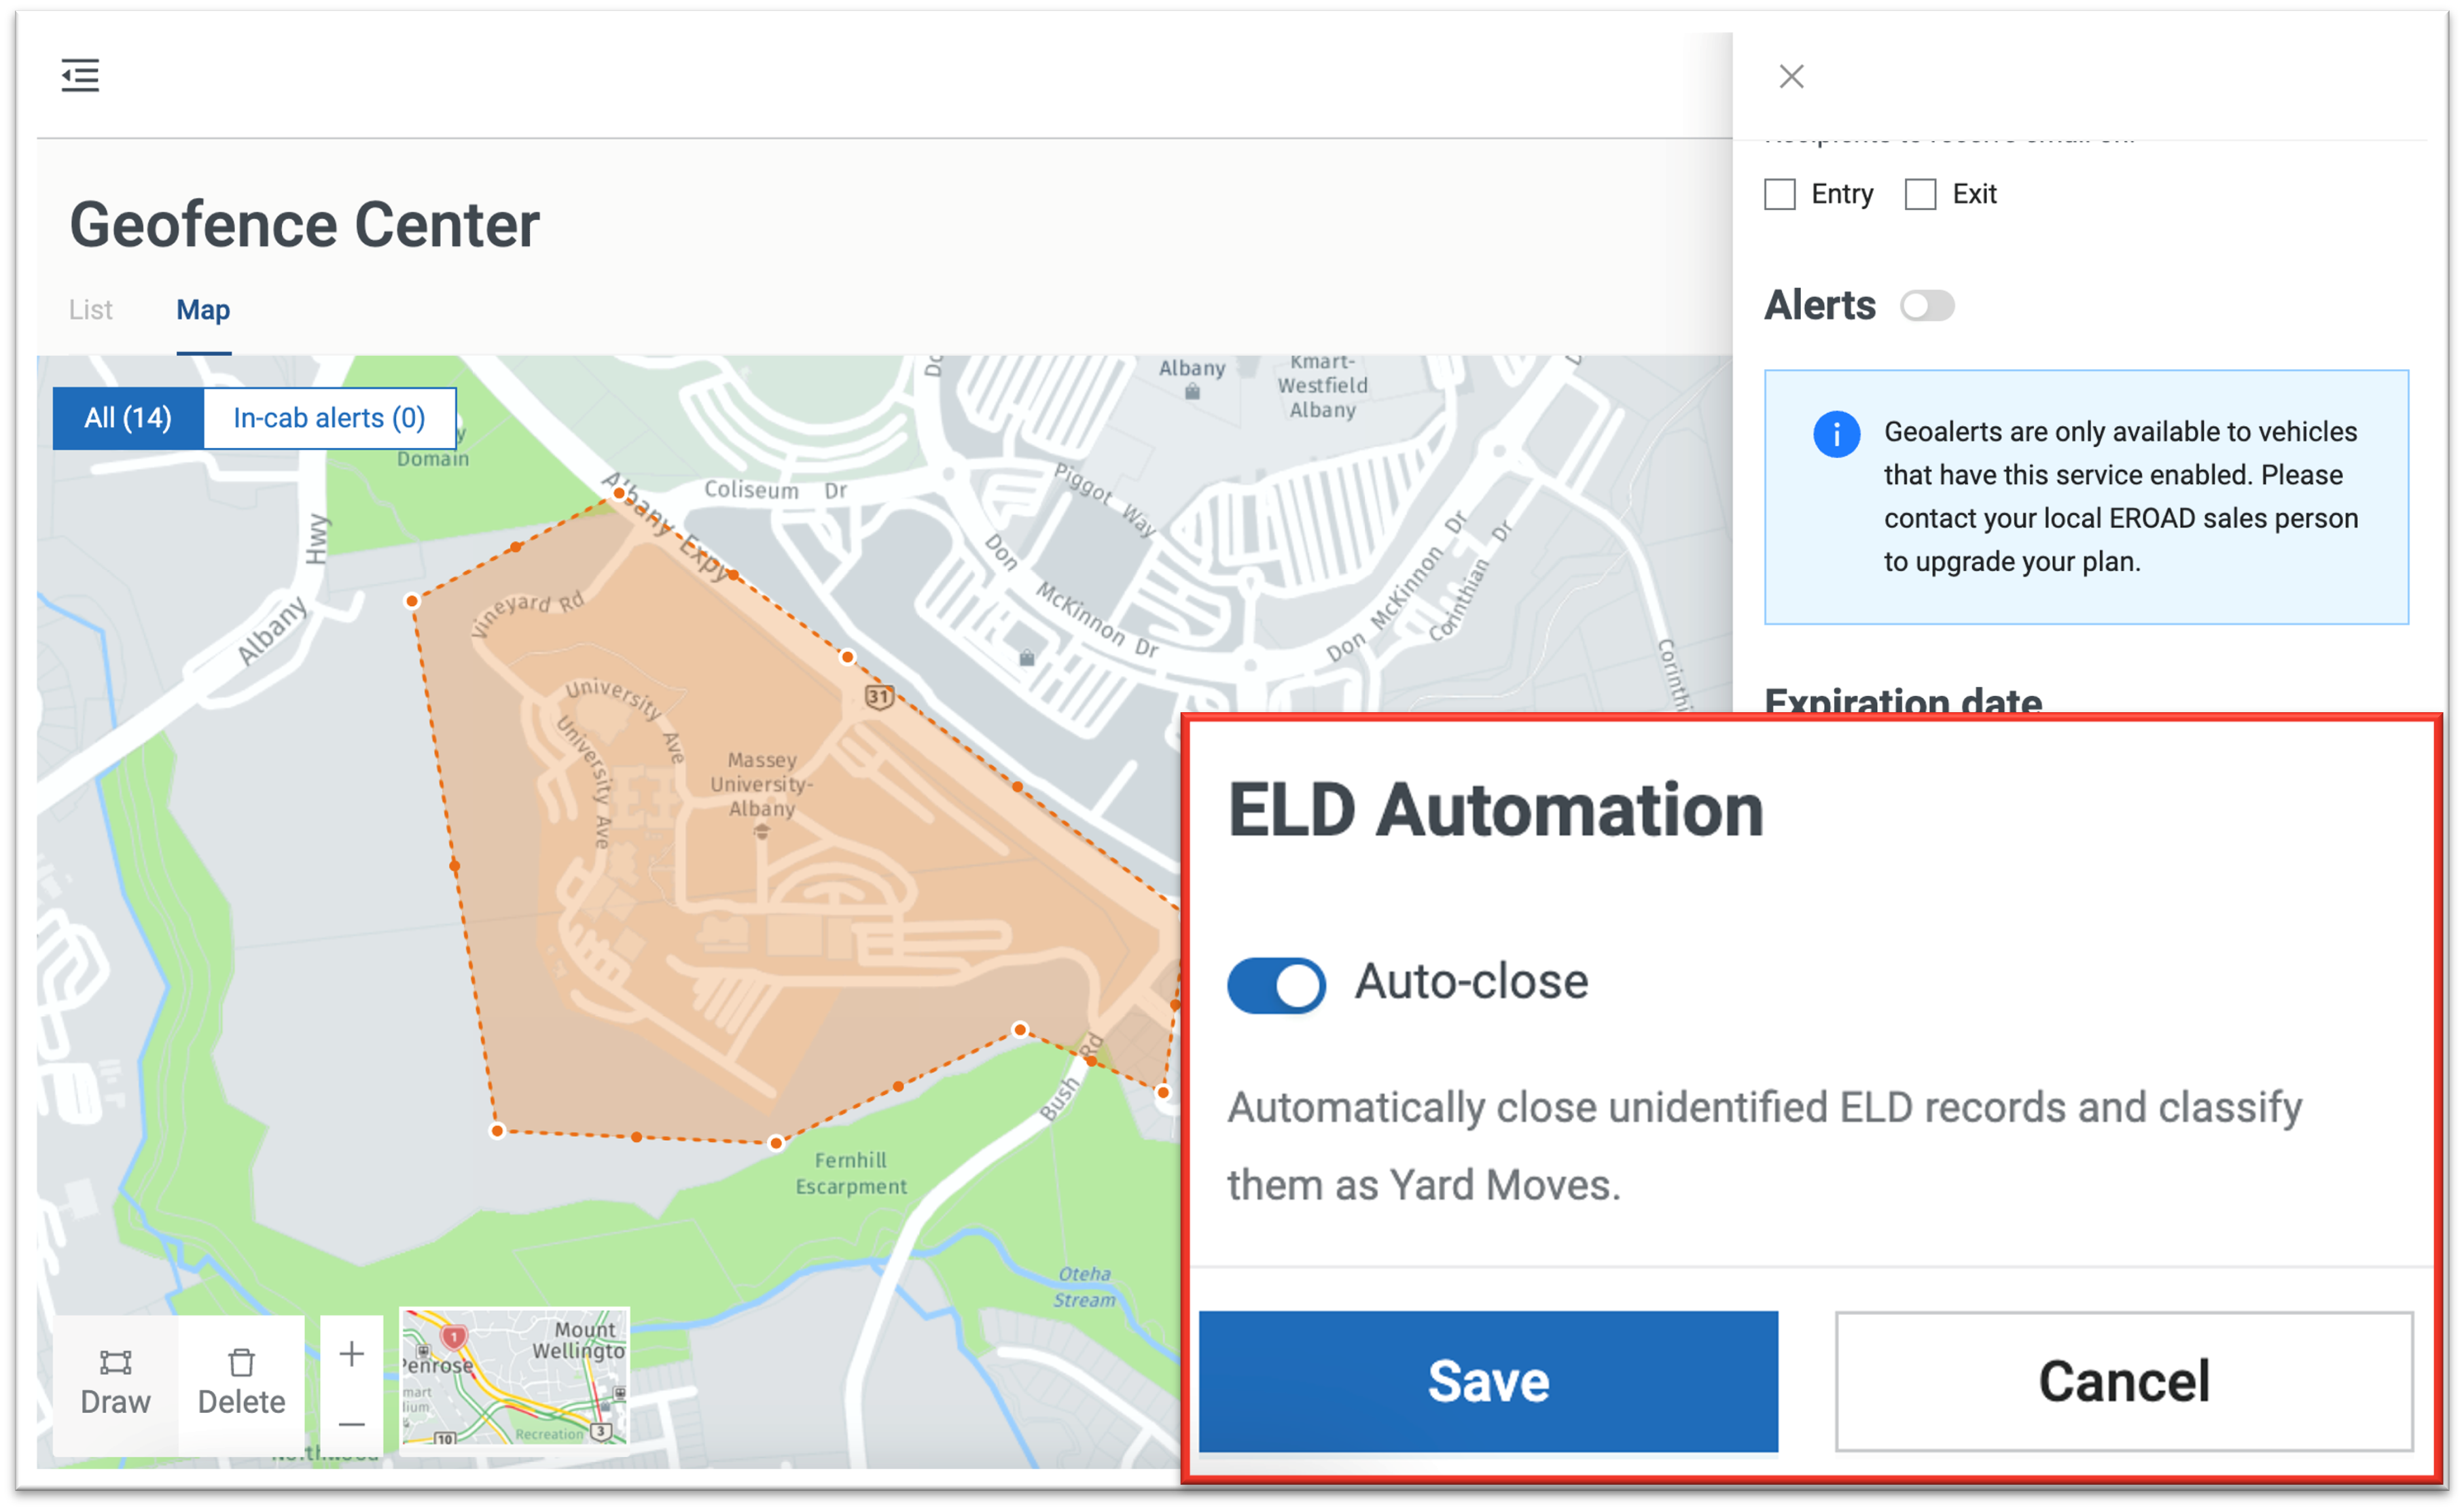
Task: Check the Exit checkbox
Action: pyautogui.click(x=1920, y=194)
